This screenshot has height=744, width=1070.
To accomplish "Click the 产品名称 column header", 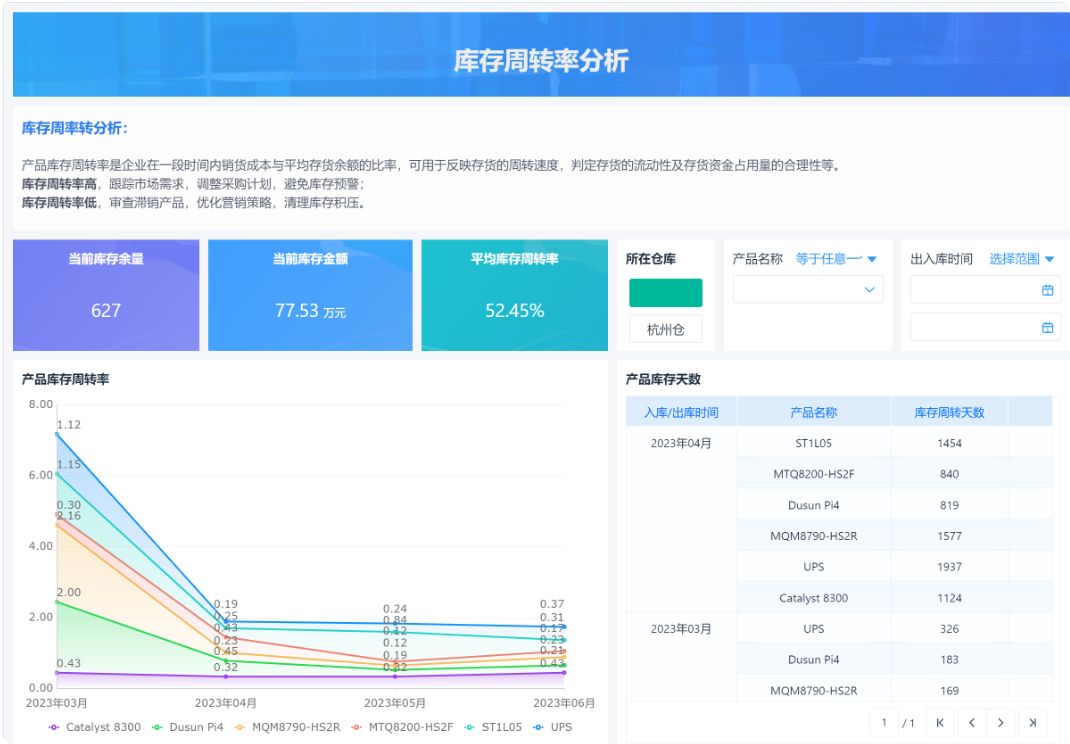I will pos(813,412).
